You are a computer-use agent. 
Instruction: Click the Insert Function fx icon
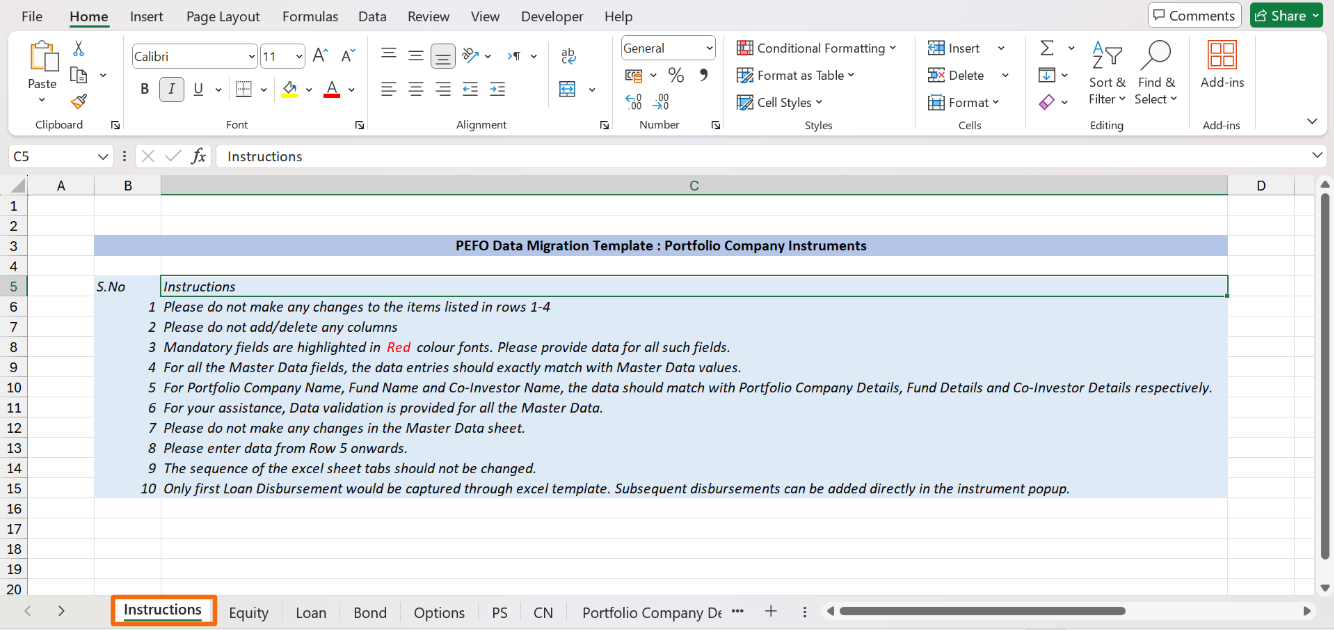[199, 156]
